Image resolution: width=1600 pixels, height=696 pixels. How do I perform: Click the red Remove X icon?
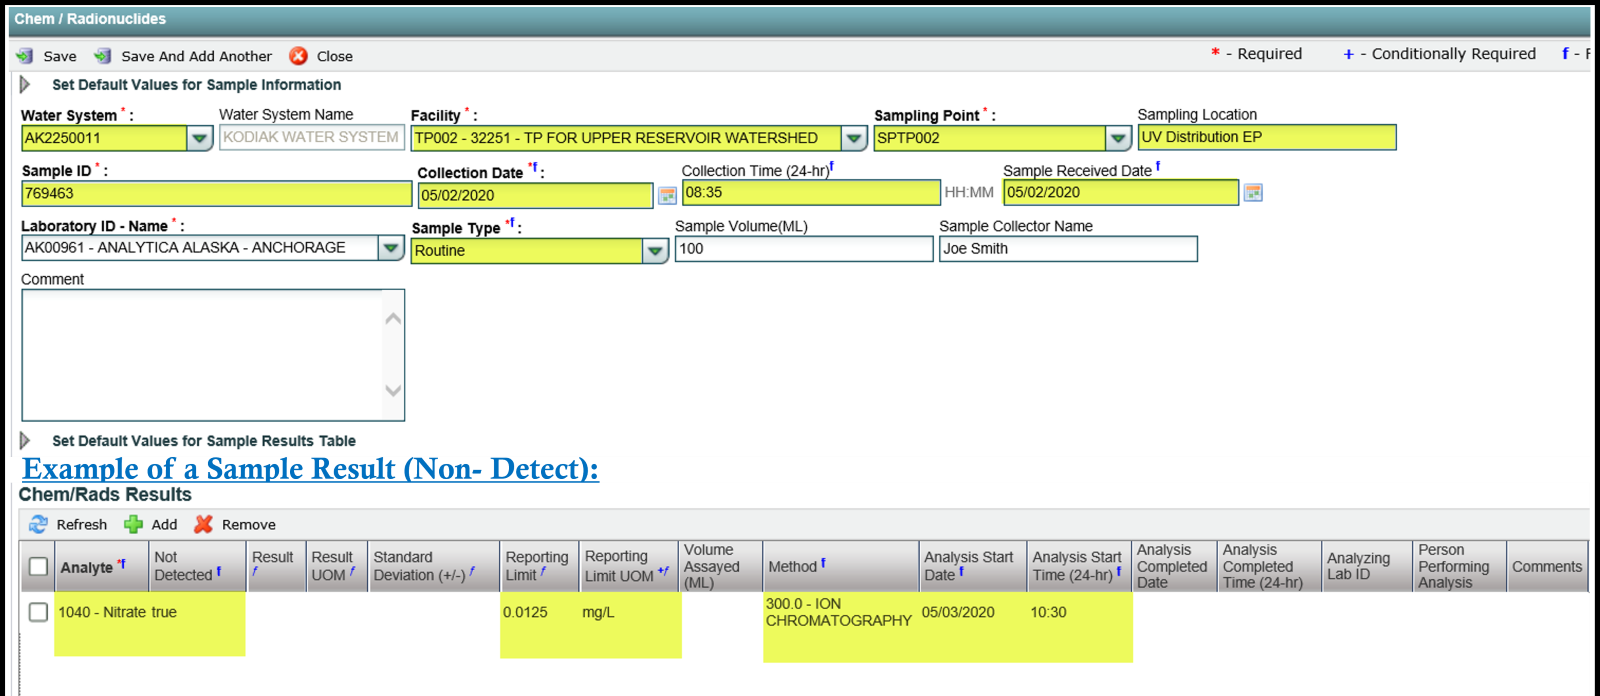(x=203, y=524)
